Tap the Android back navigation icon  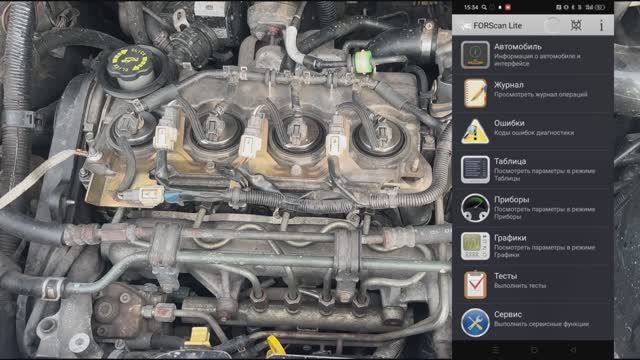573,350
